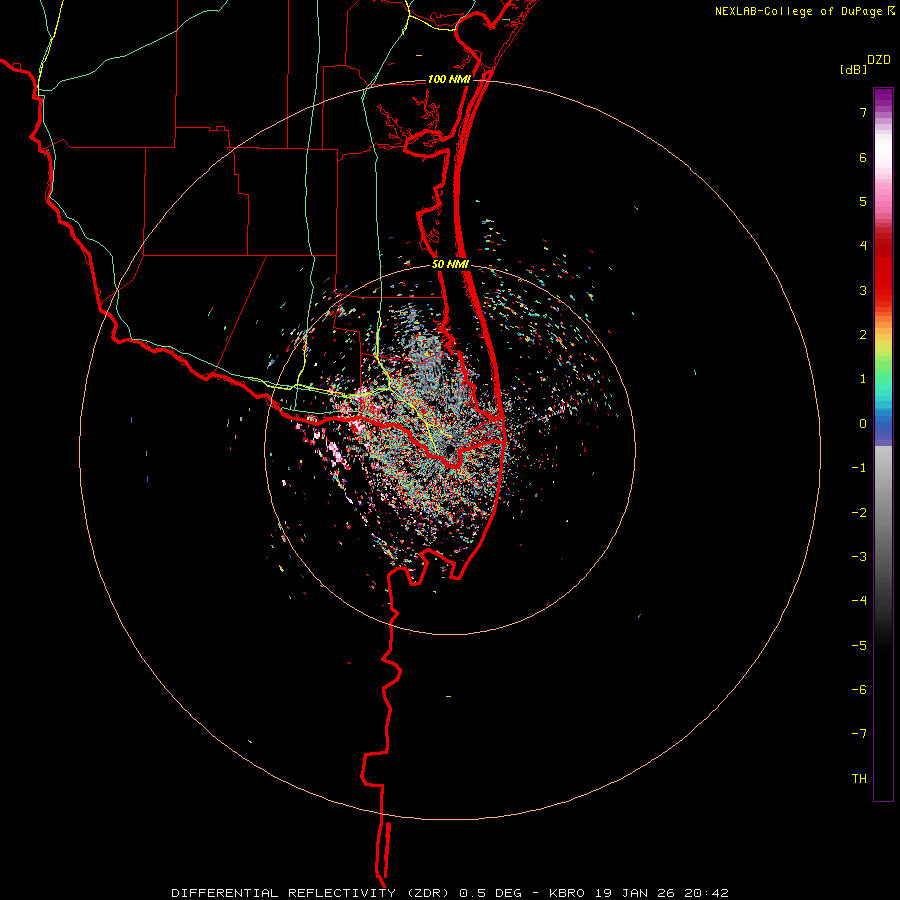Viewport: 900px width, 900px height.
Task: Click the -3 value on the color scale
Action: point(859,557)
